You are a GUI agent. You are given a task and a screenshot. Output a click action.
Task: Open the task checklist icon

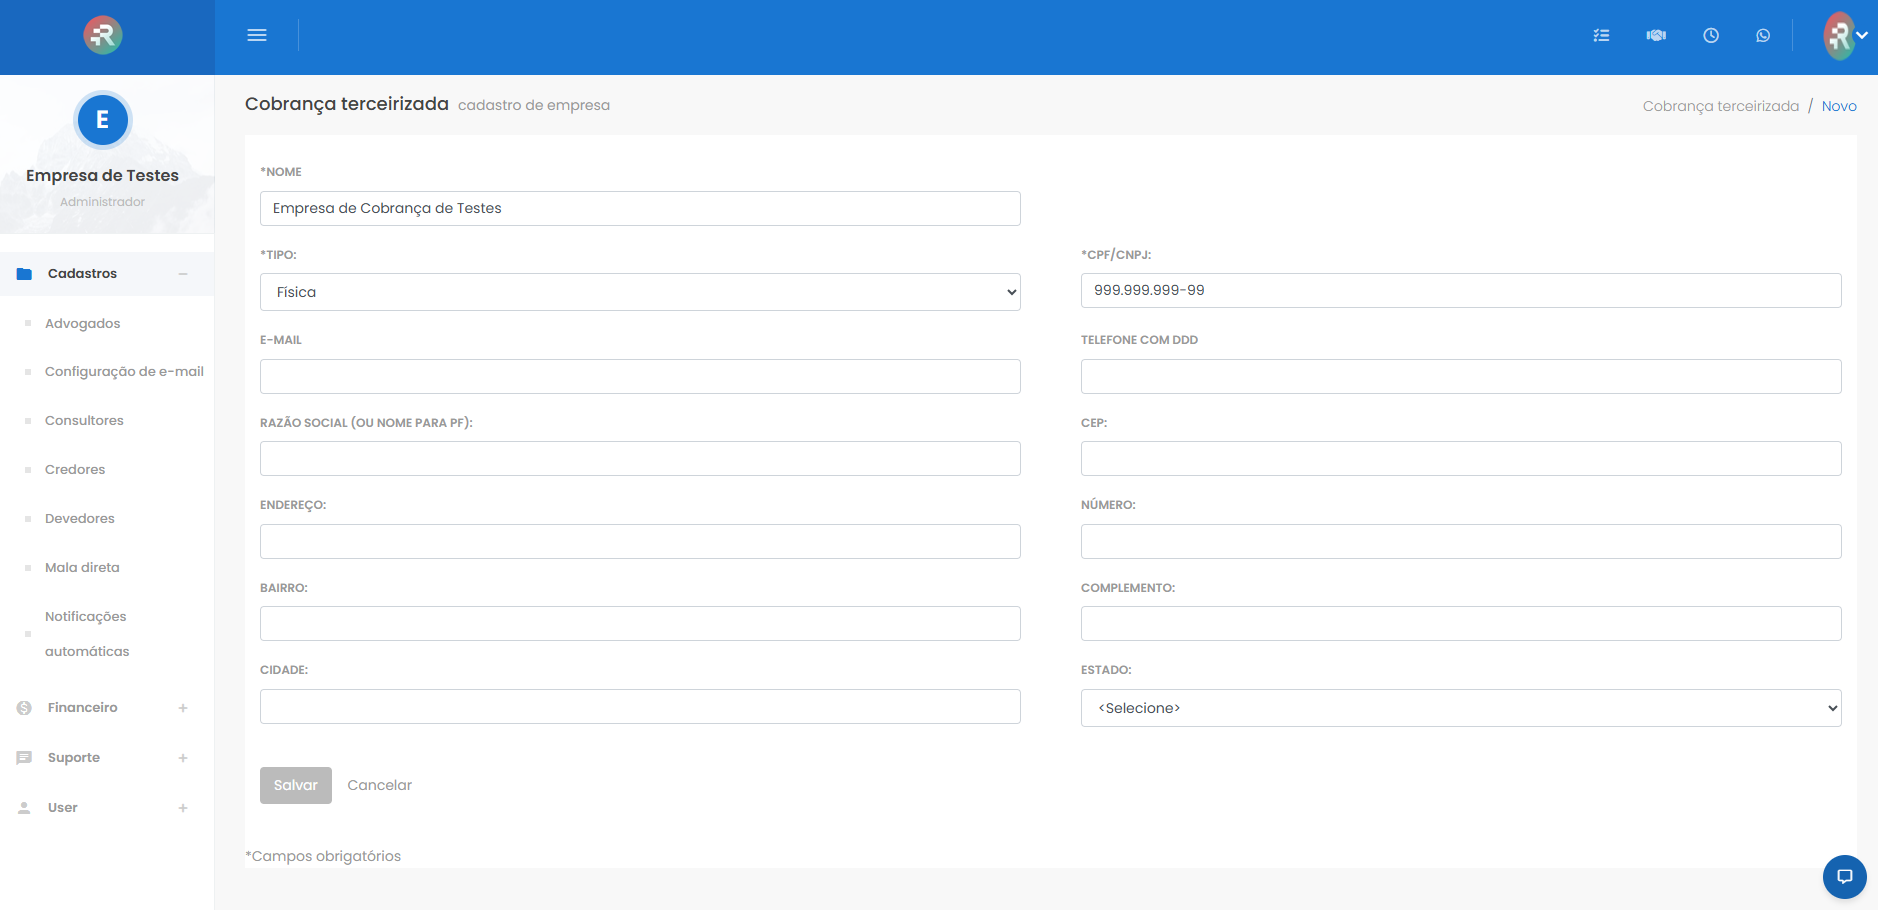pos(1601,35)
